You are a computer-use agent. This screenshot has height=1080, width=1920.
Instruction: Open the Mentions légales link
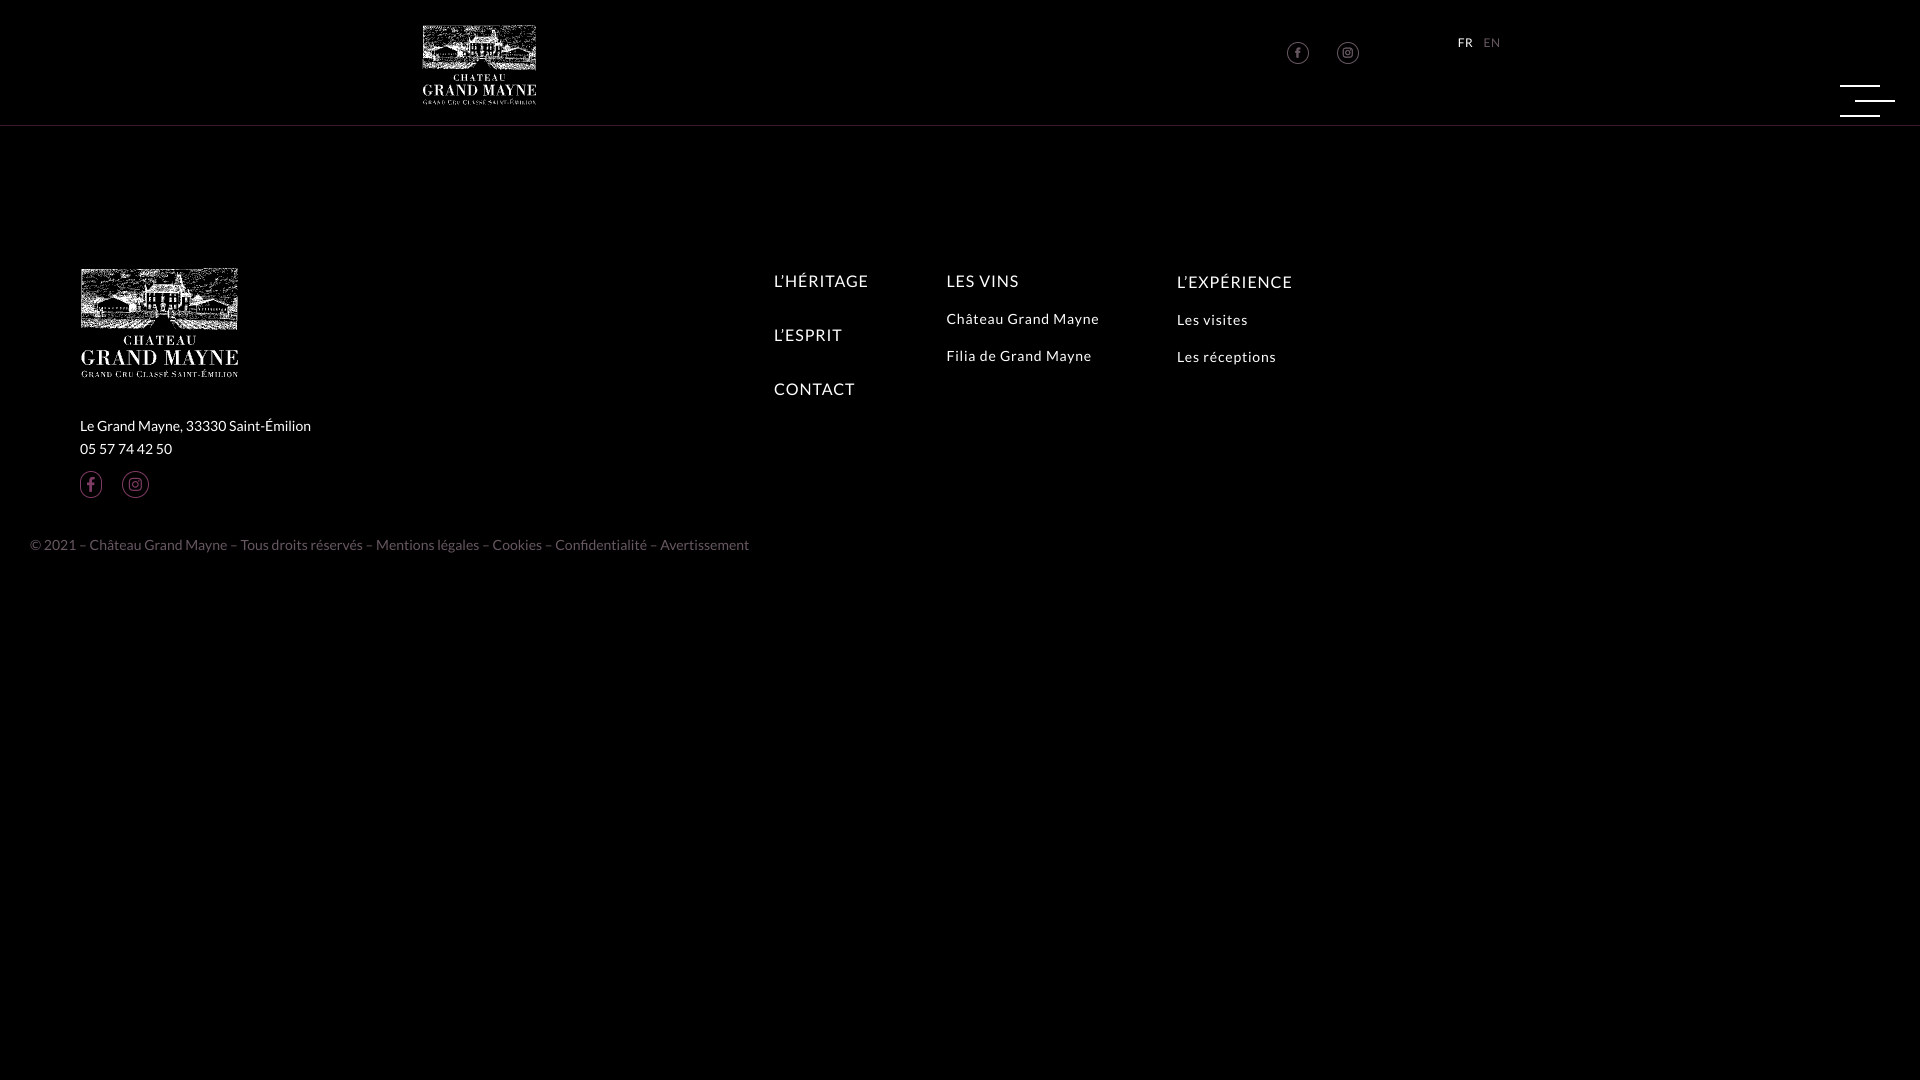pos(427,545)
